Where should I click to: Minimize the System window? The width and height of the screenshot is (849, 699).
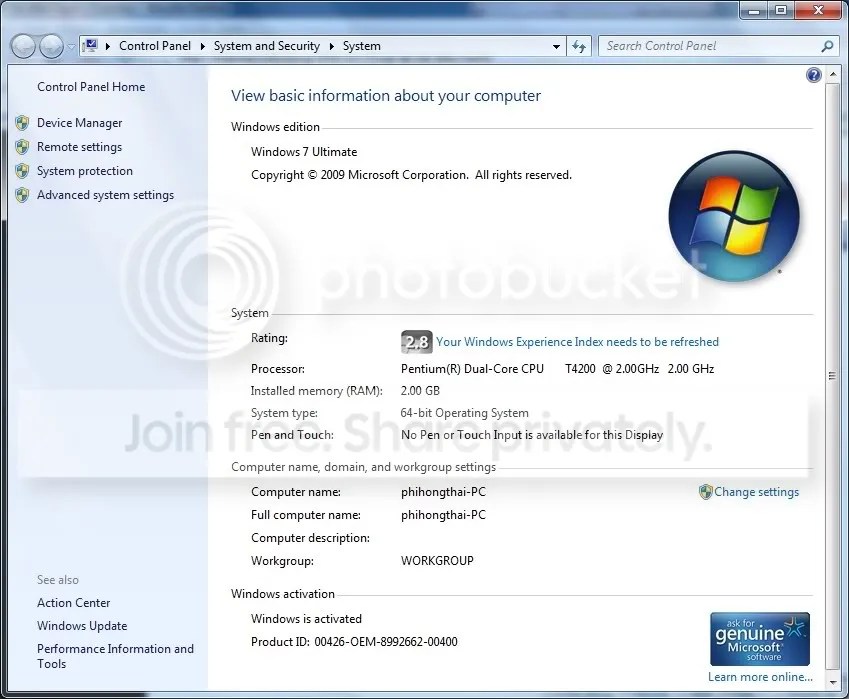753,10
